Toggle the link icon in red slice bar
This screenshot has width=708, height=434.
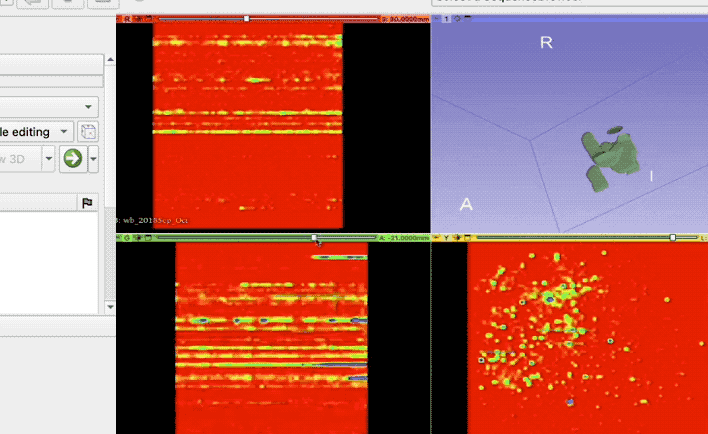[x=138, y=19]
